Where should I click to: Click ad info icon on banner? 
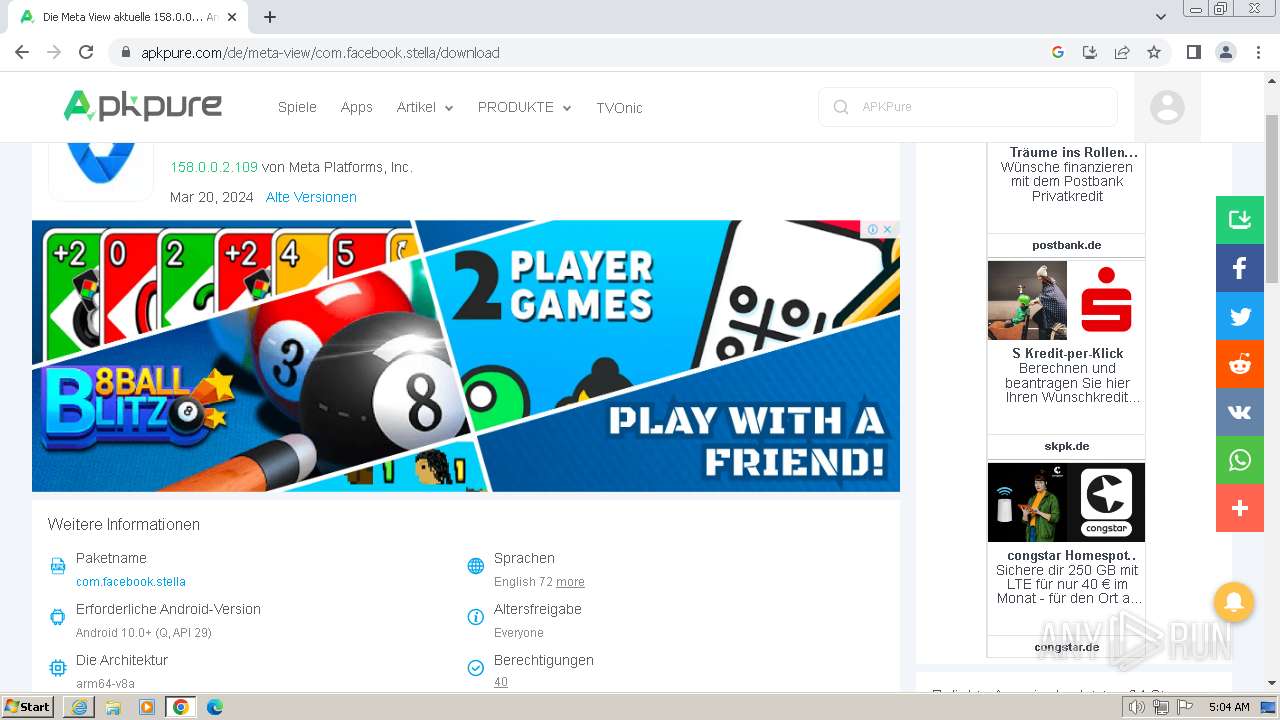873,229
